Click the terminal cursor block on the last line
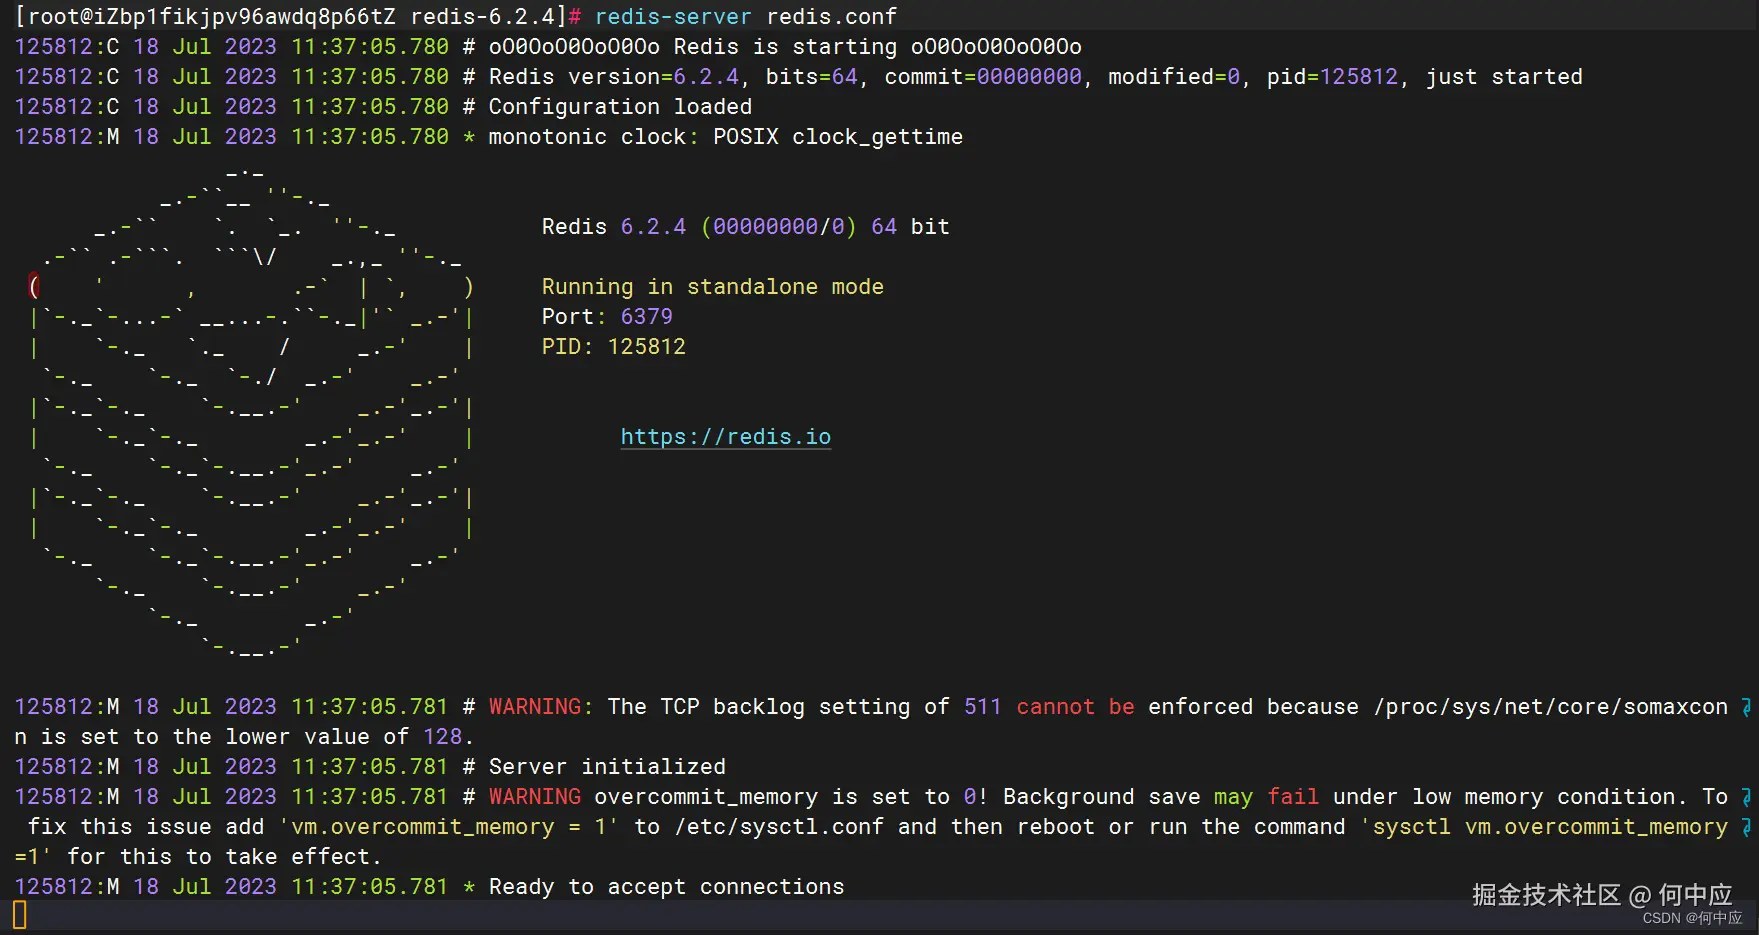1759x935 pixels. tap(20, 915)
